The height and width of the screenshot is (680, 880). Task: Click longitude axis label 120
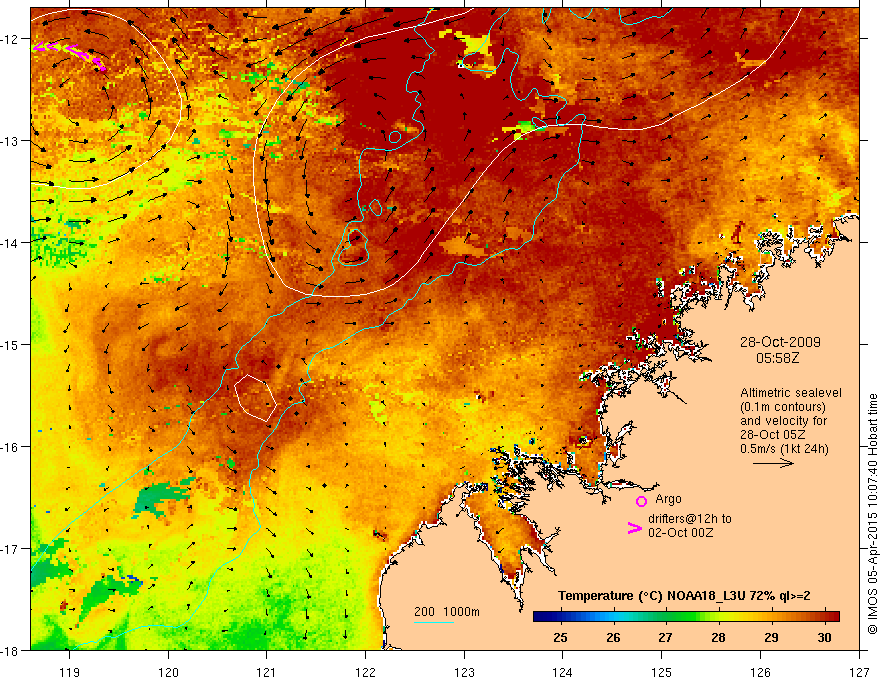168,672
